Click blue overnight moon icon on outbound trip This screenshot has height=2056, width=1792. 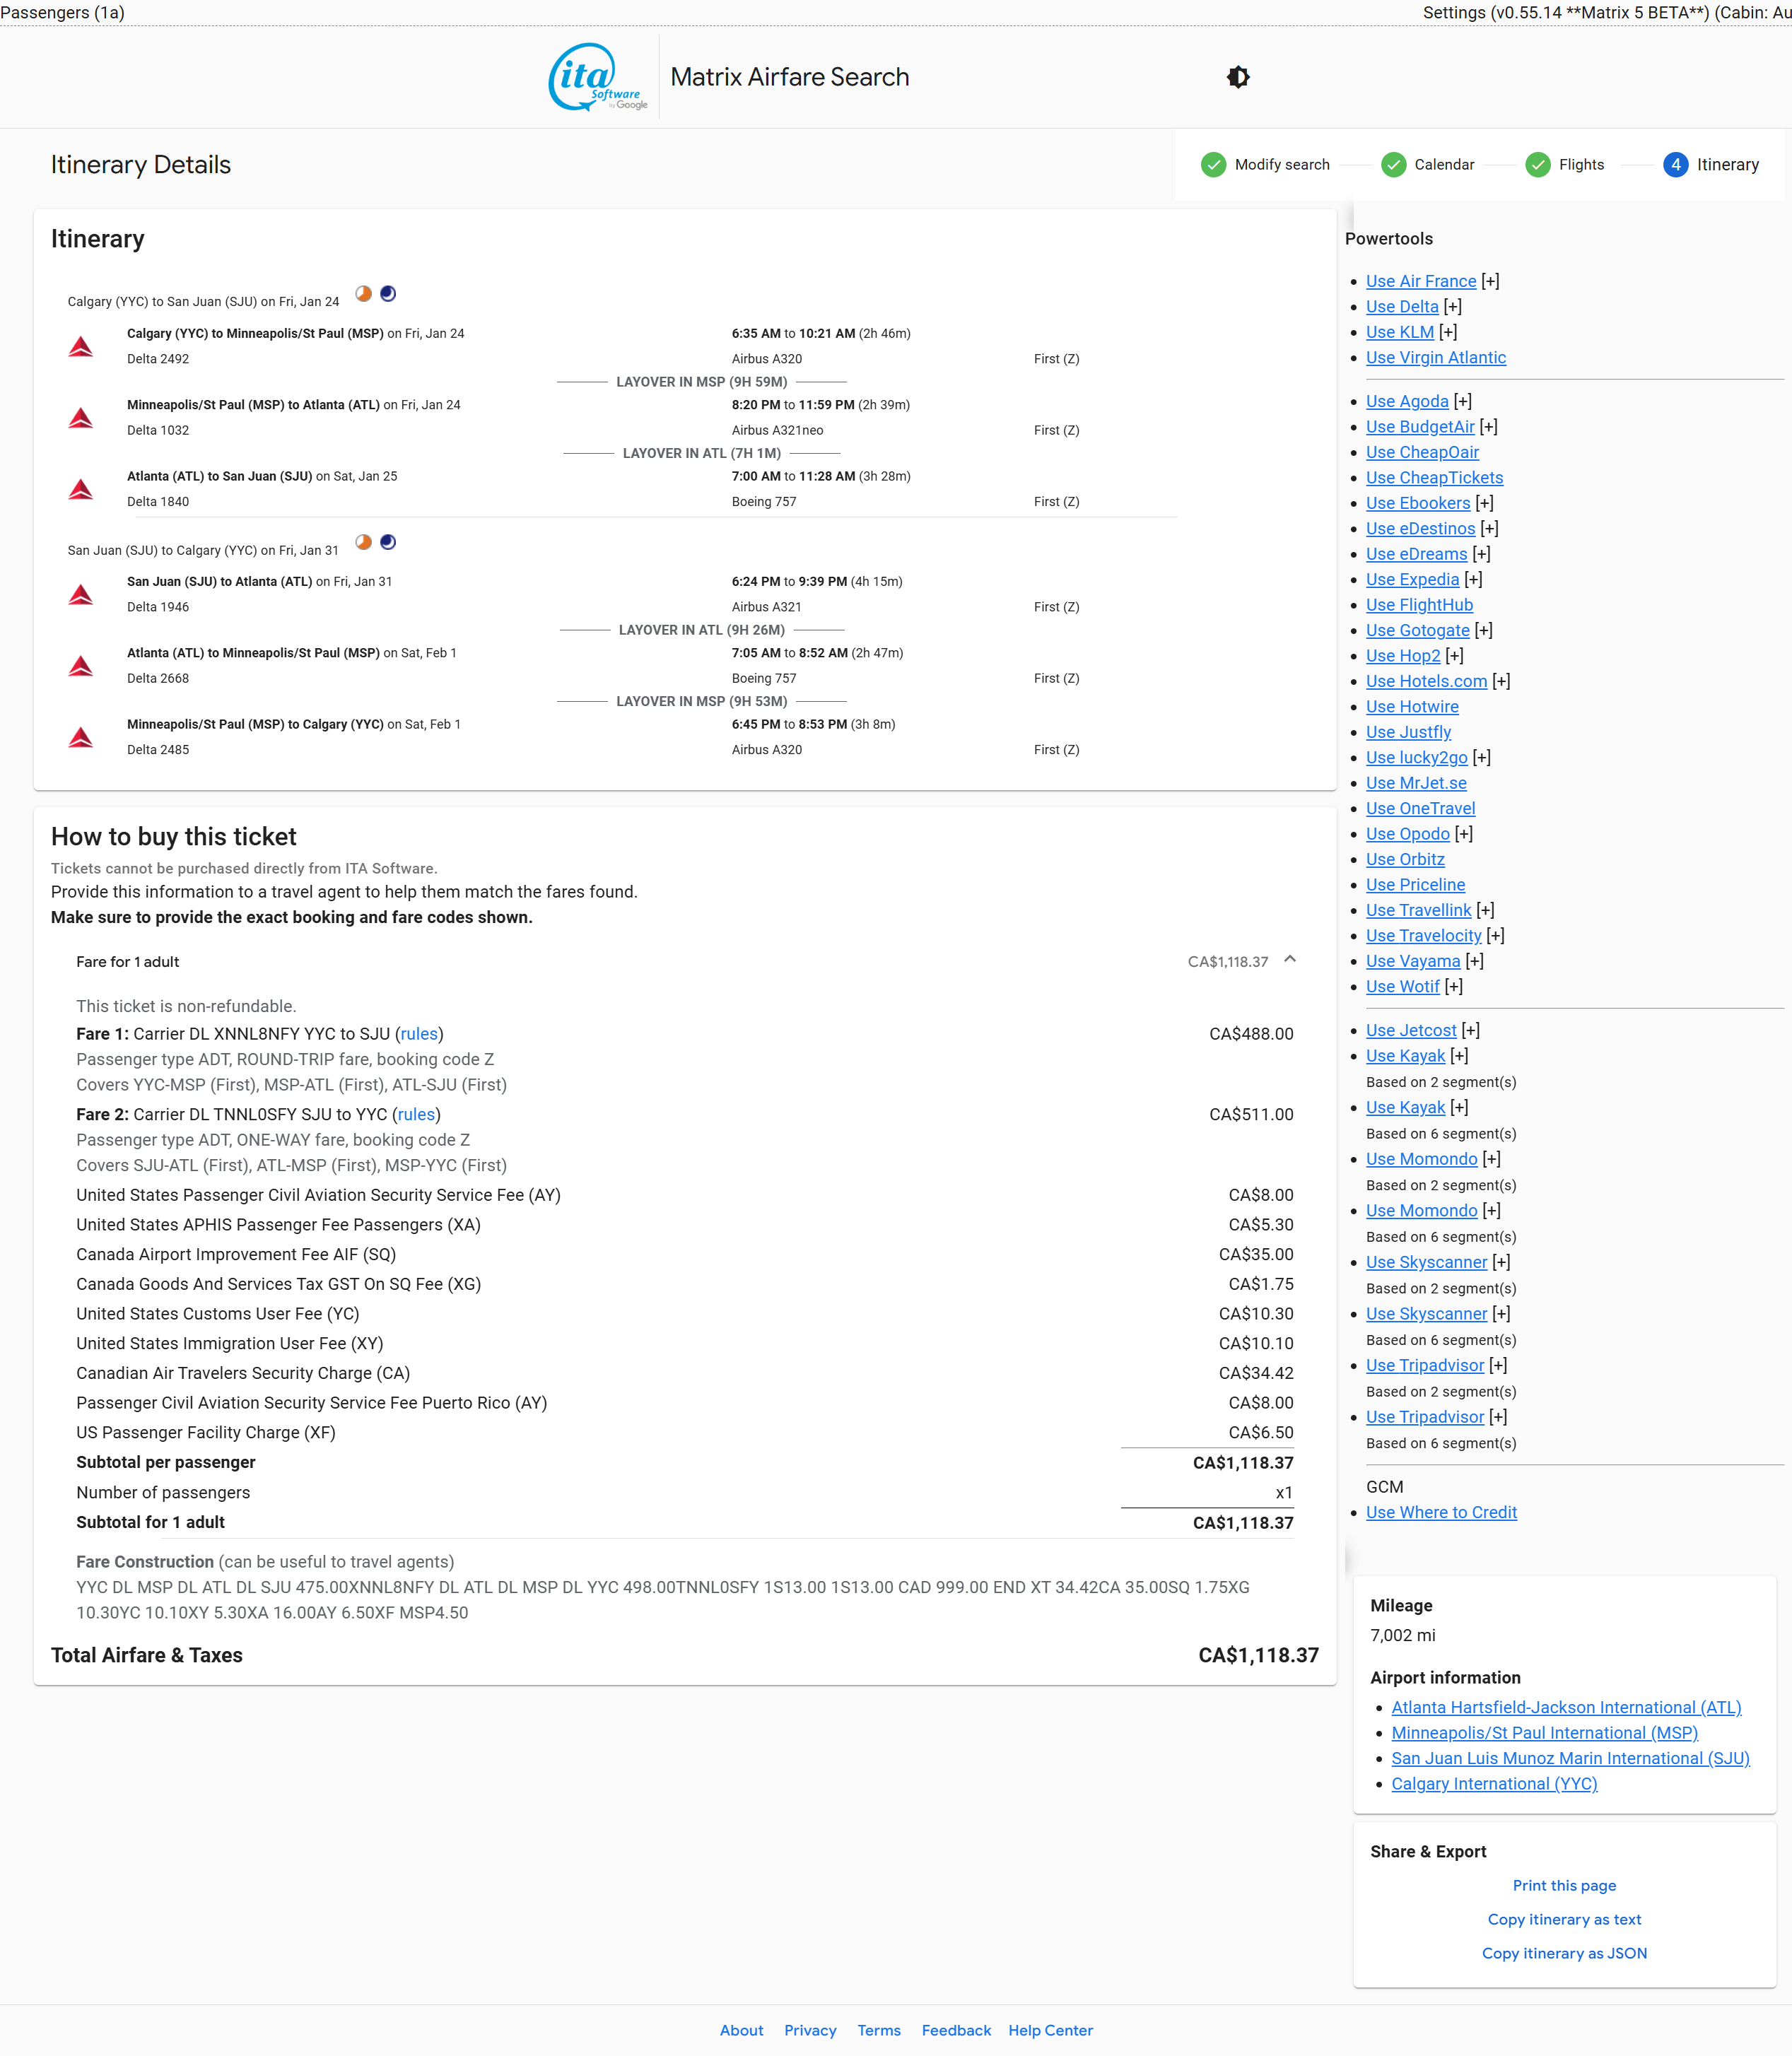click(x=388, y=294)
